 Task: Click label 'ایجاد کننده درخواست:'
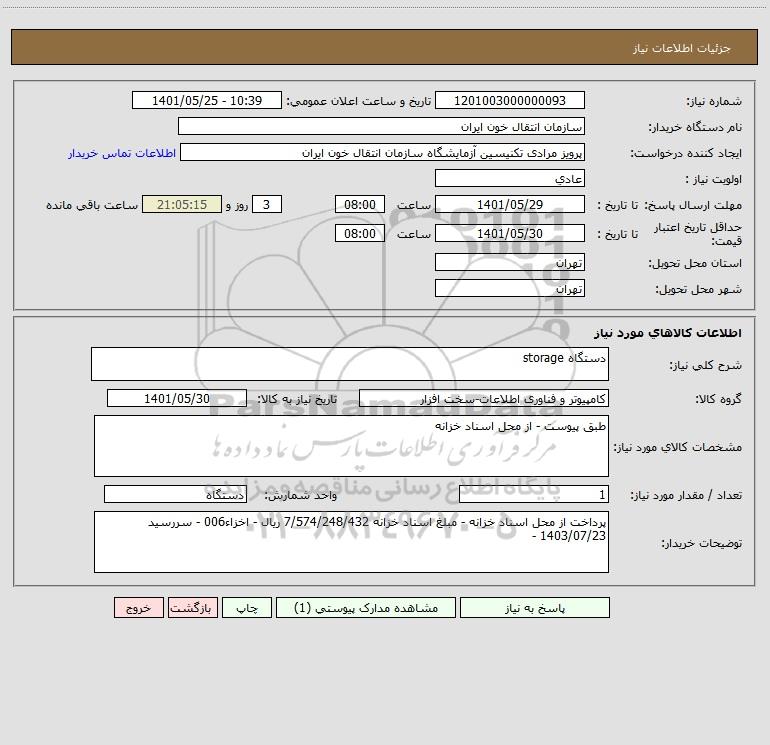point(686,153)
